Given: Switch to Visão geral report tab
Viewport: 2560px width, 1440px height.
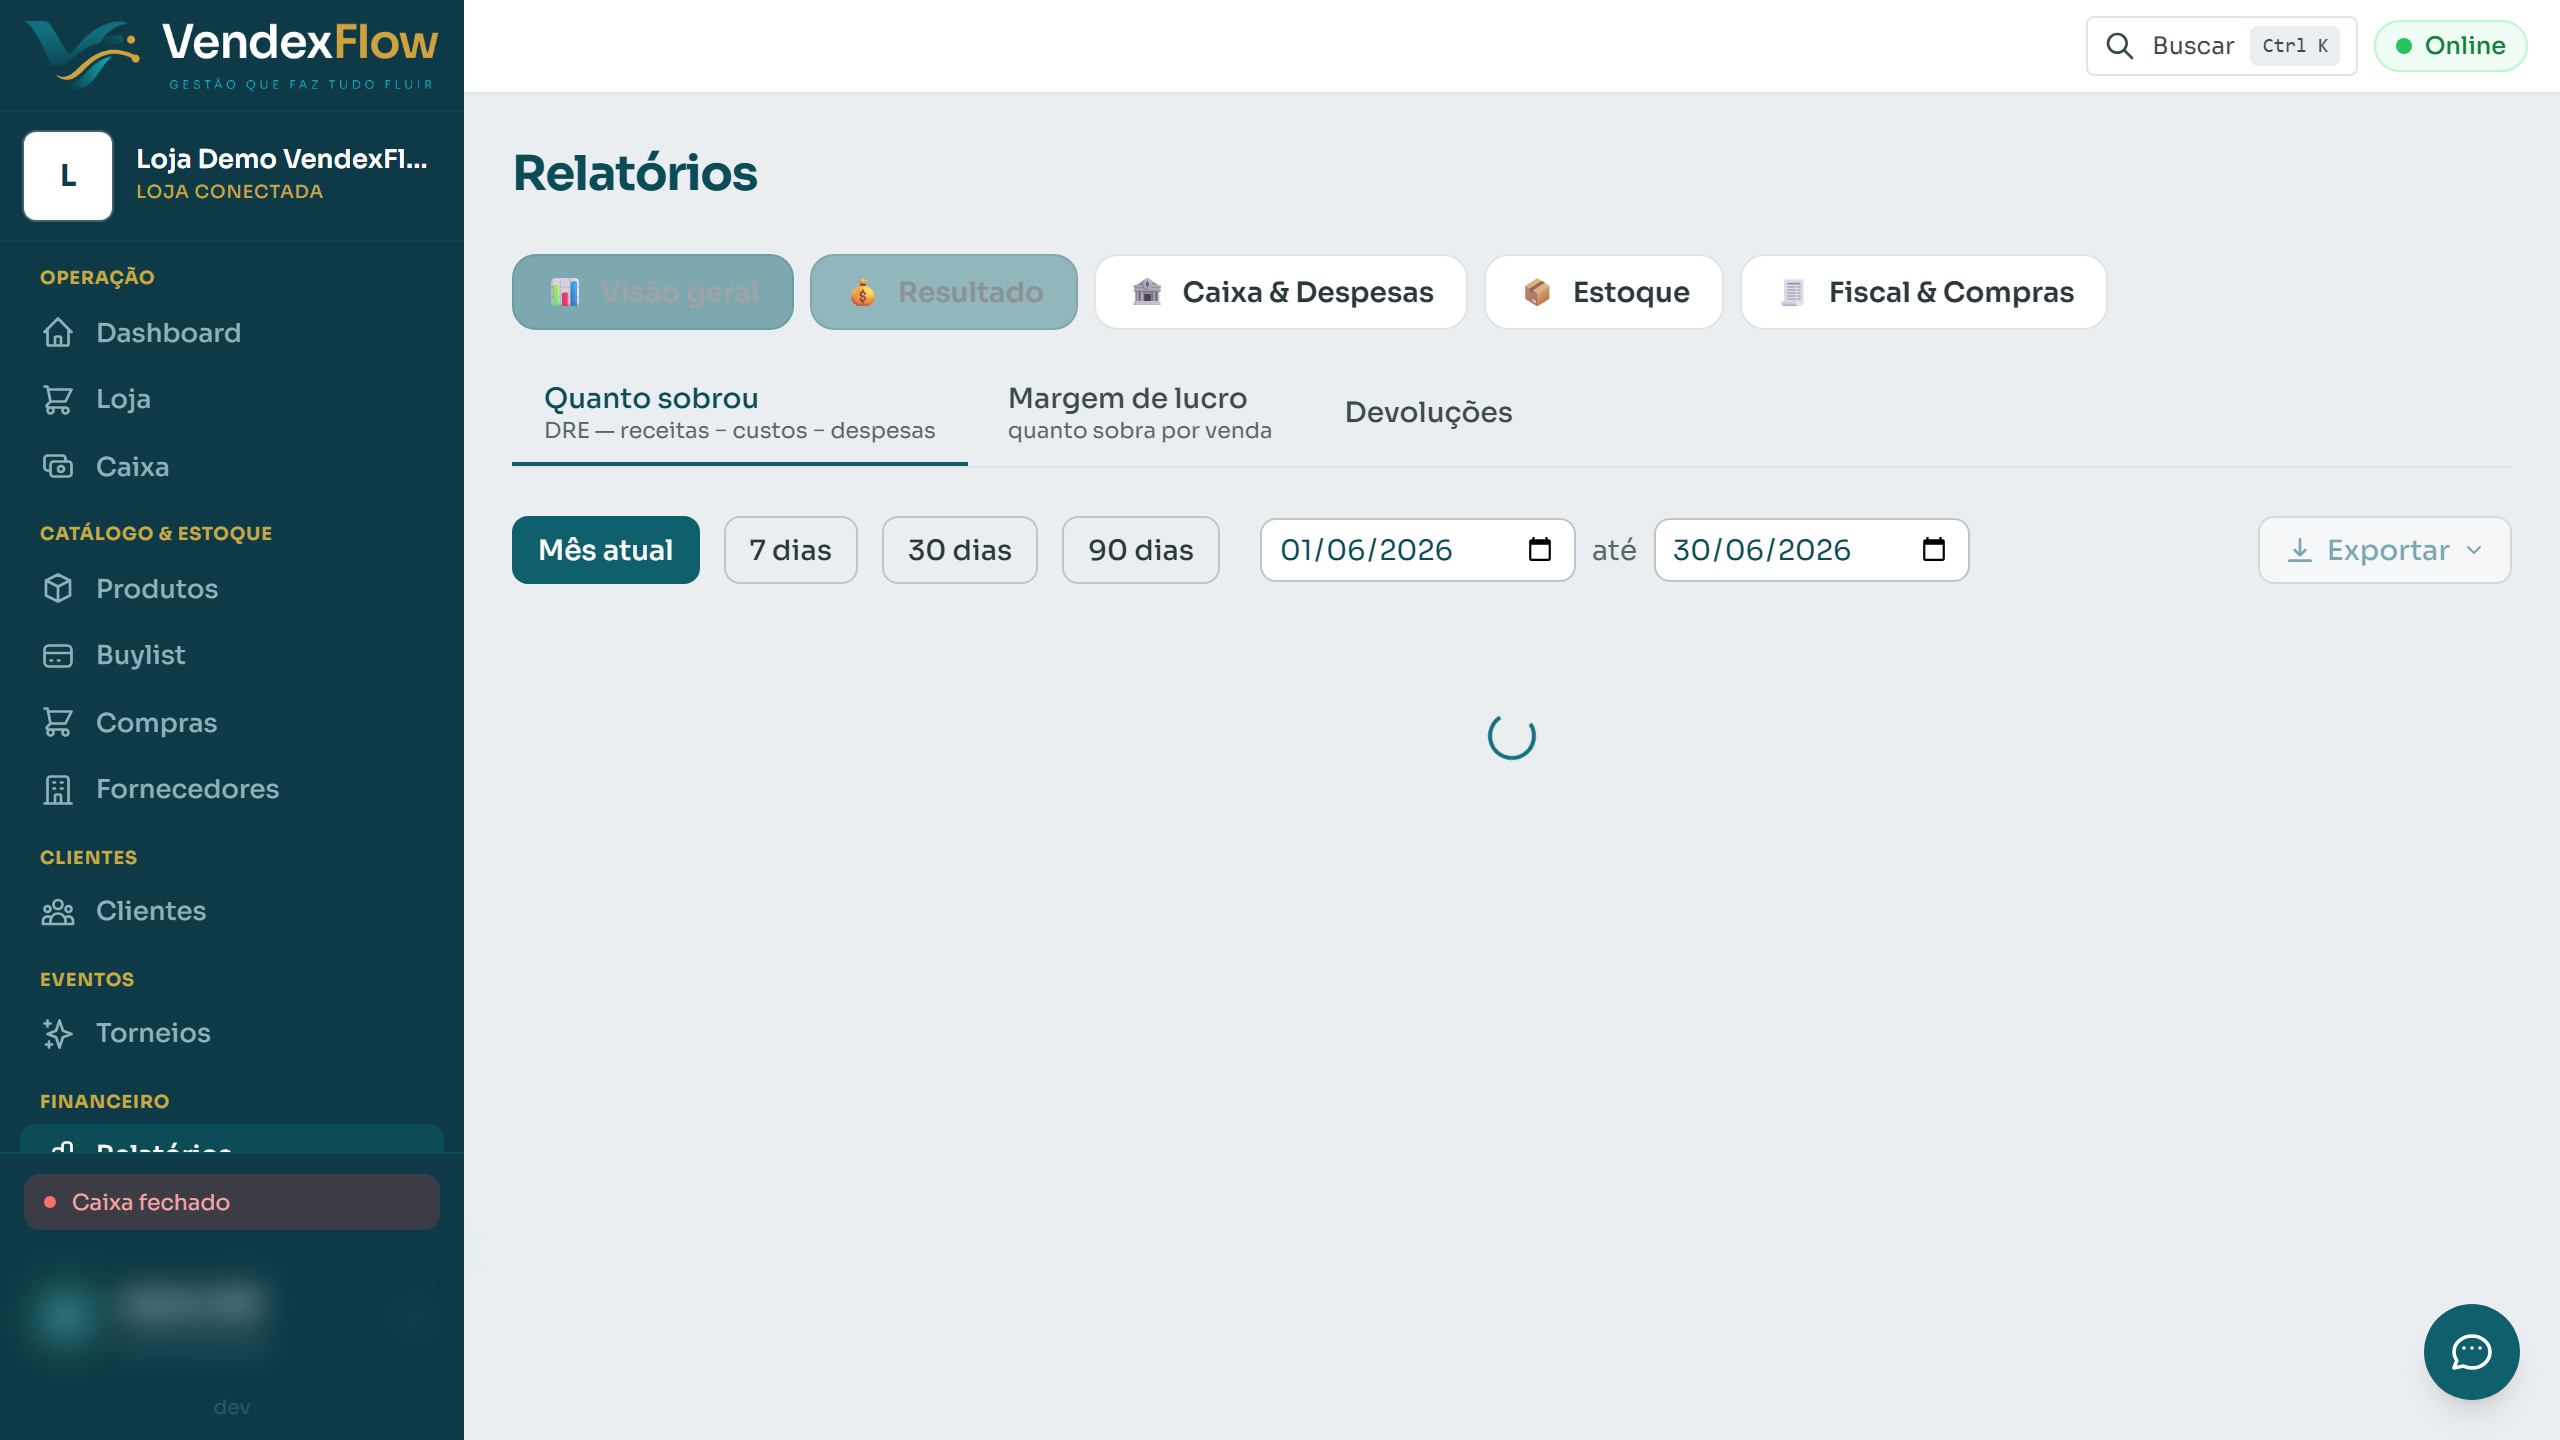Looking at the screenshot, I should 653,292.
